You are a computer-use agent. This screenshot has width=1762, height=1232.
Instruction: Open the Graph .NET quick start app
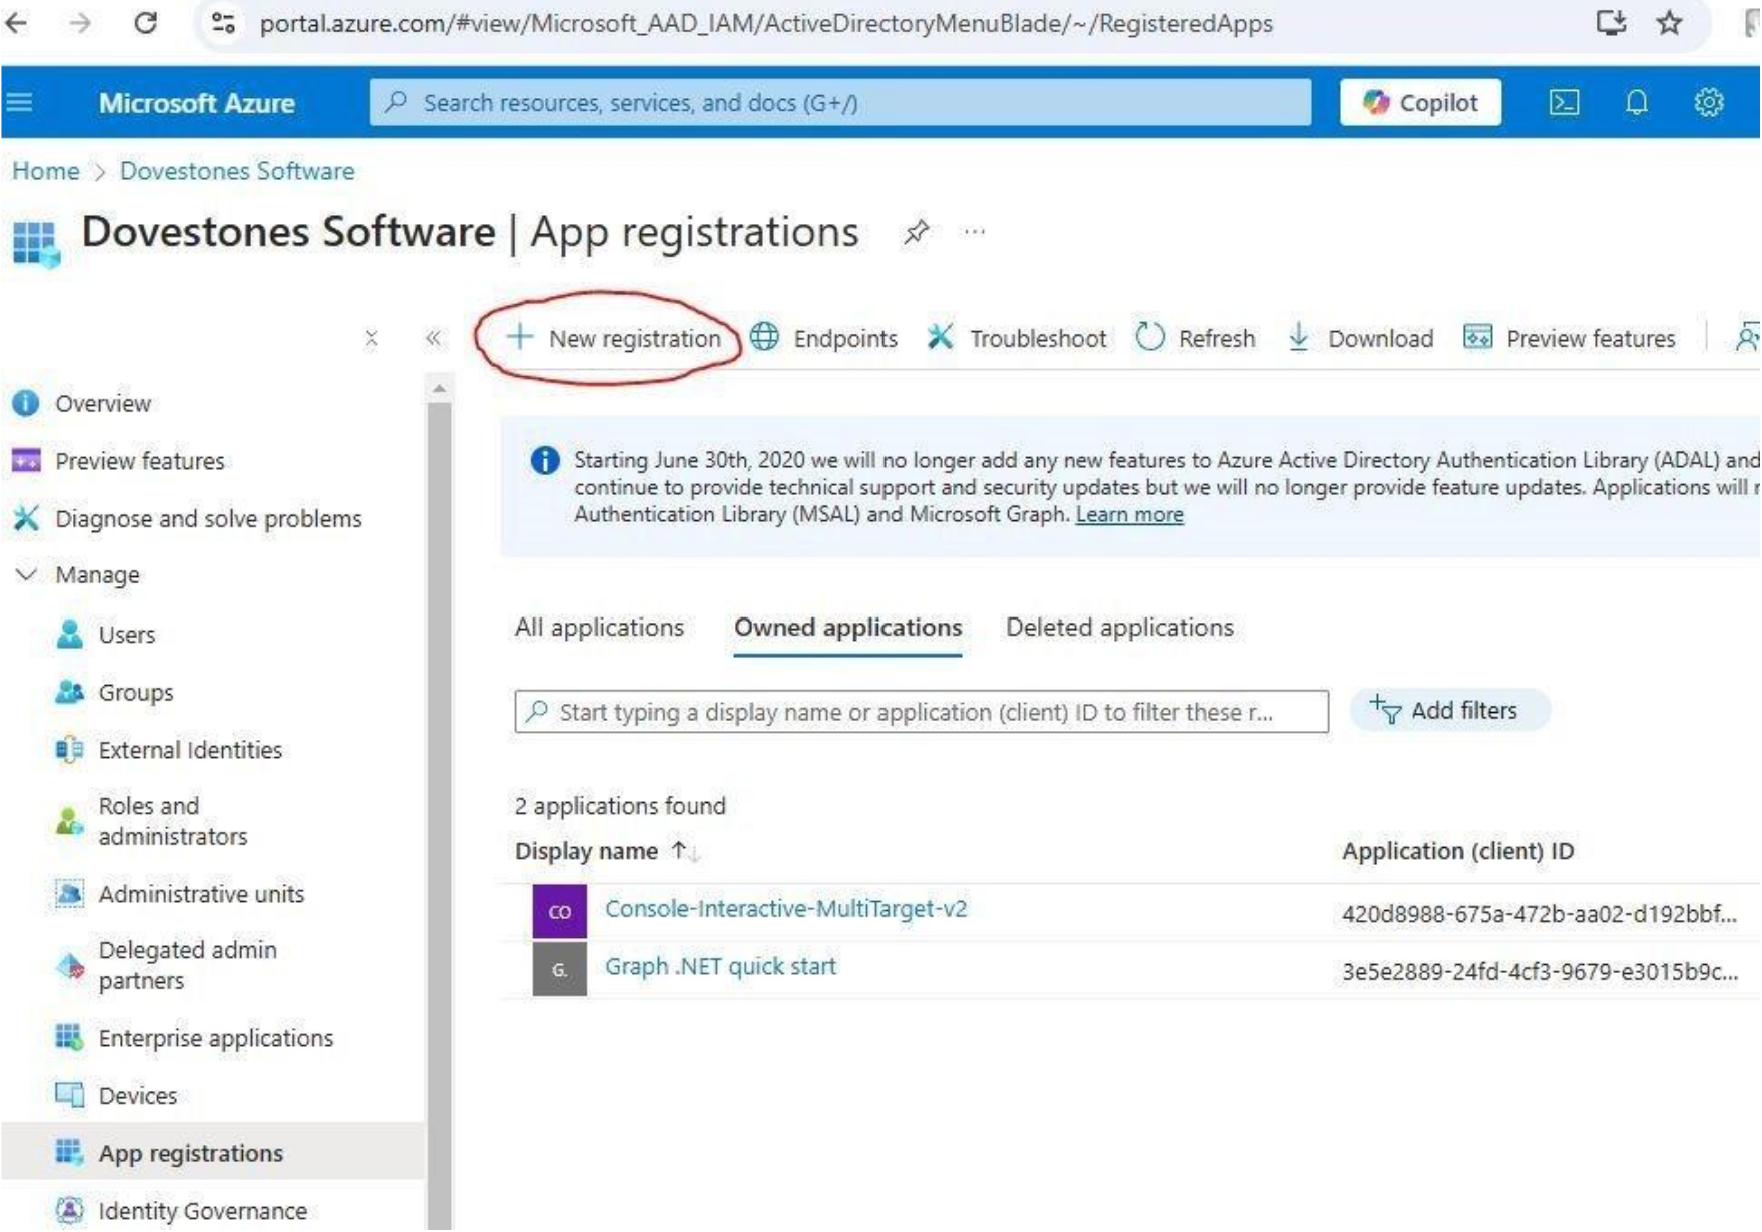coord(721,966)
